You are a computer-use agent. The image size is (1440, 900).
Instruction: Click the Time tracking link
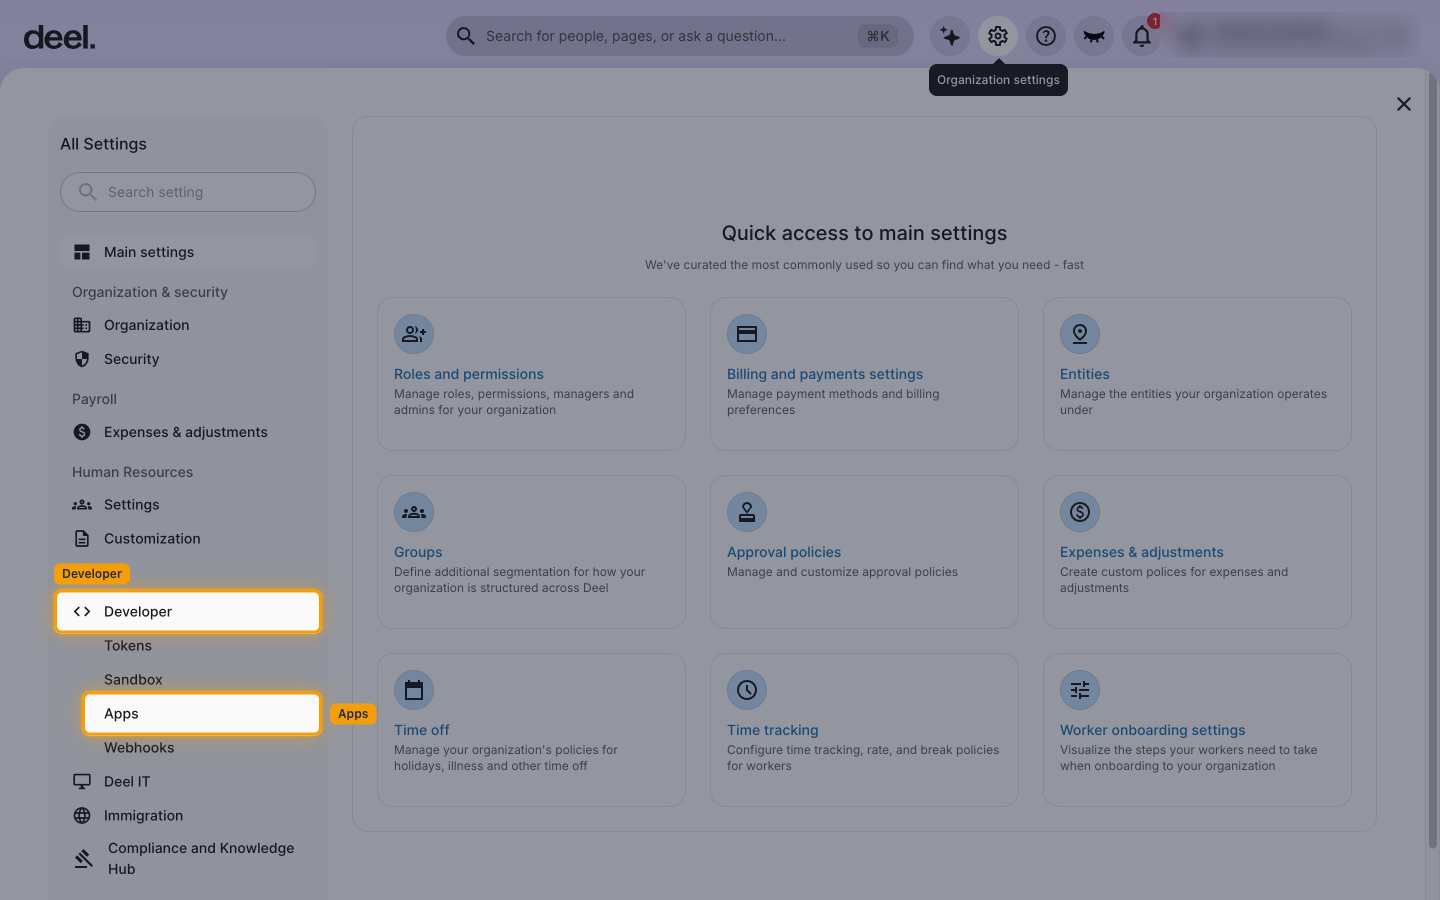(773, 730)
